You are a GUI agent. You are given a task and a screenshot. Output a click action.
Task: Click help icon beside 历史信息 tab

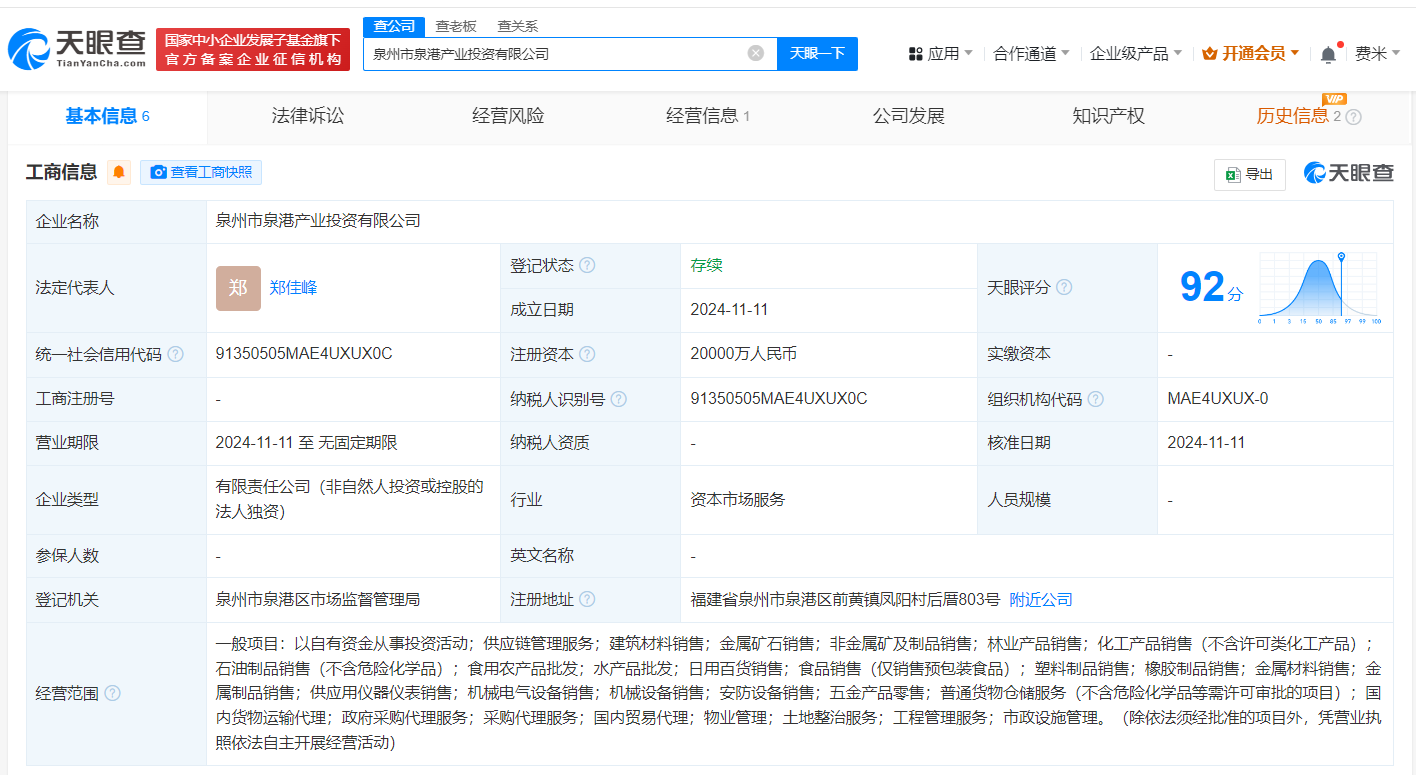click(1354, 117)
